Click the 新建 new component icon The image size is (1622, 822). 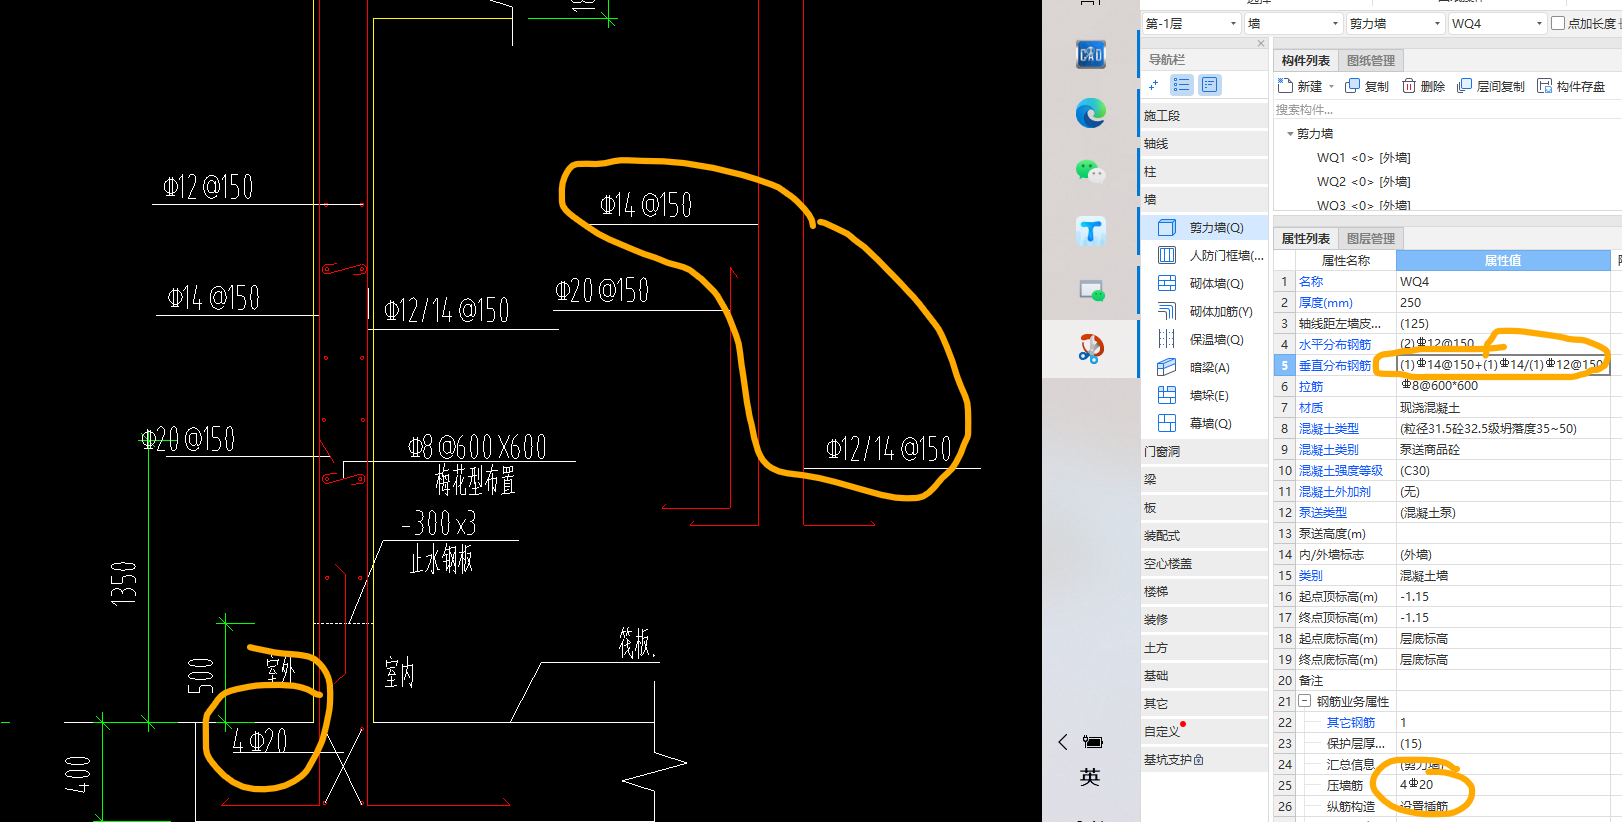coord(1286,86)
